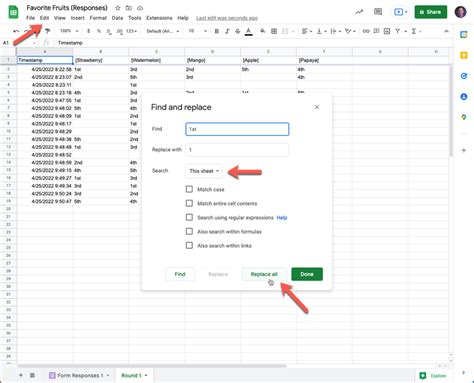
Task: Open the horizontal align dropdown
Action: tap(307, 31)
